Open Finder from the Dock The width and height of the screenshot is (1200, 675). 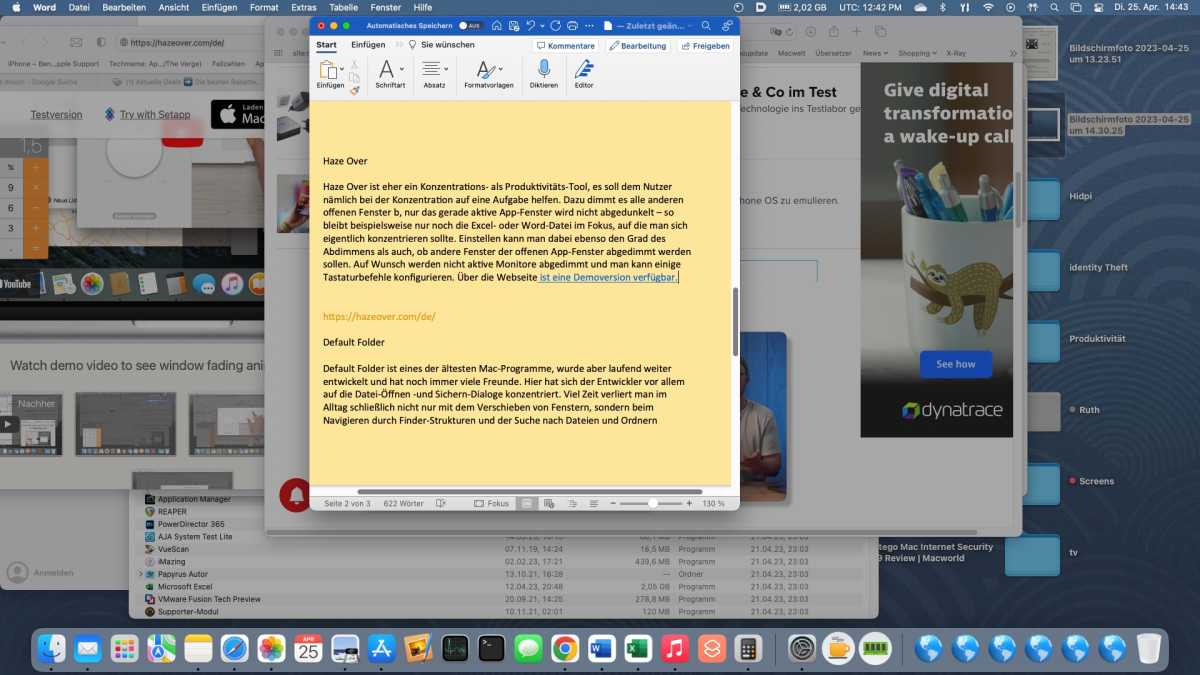51,648
